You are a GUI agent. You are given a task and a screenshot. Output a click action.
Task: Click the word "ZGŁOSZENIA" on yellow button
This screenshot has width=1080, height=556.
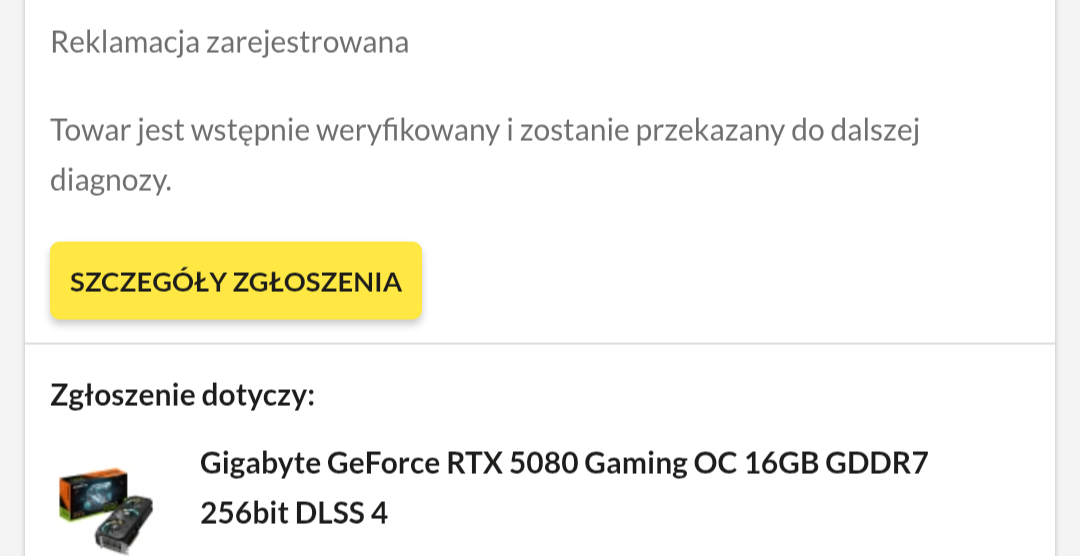click(x=317, y=282)
